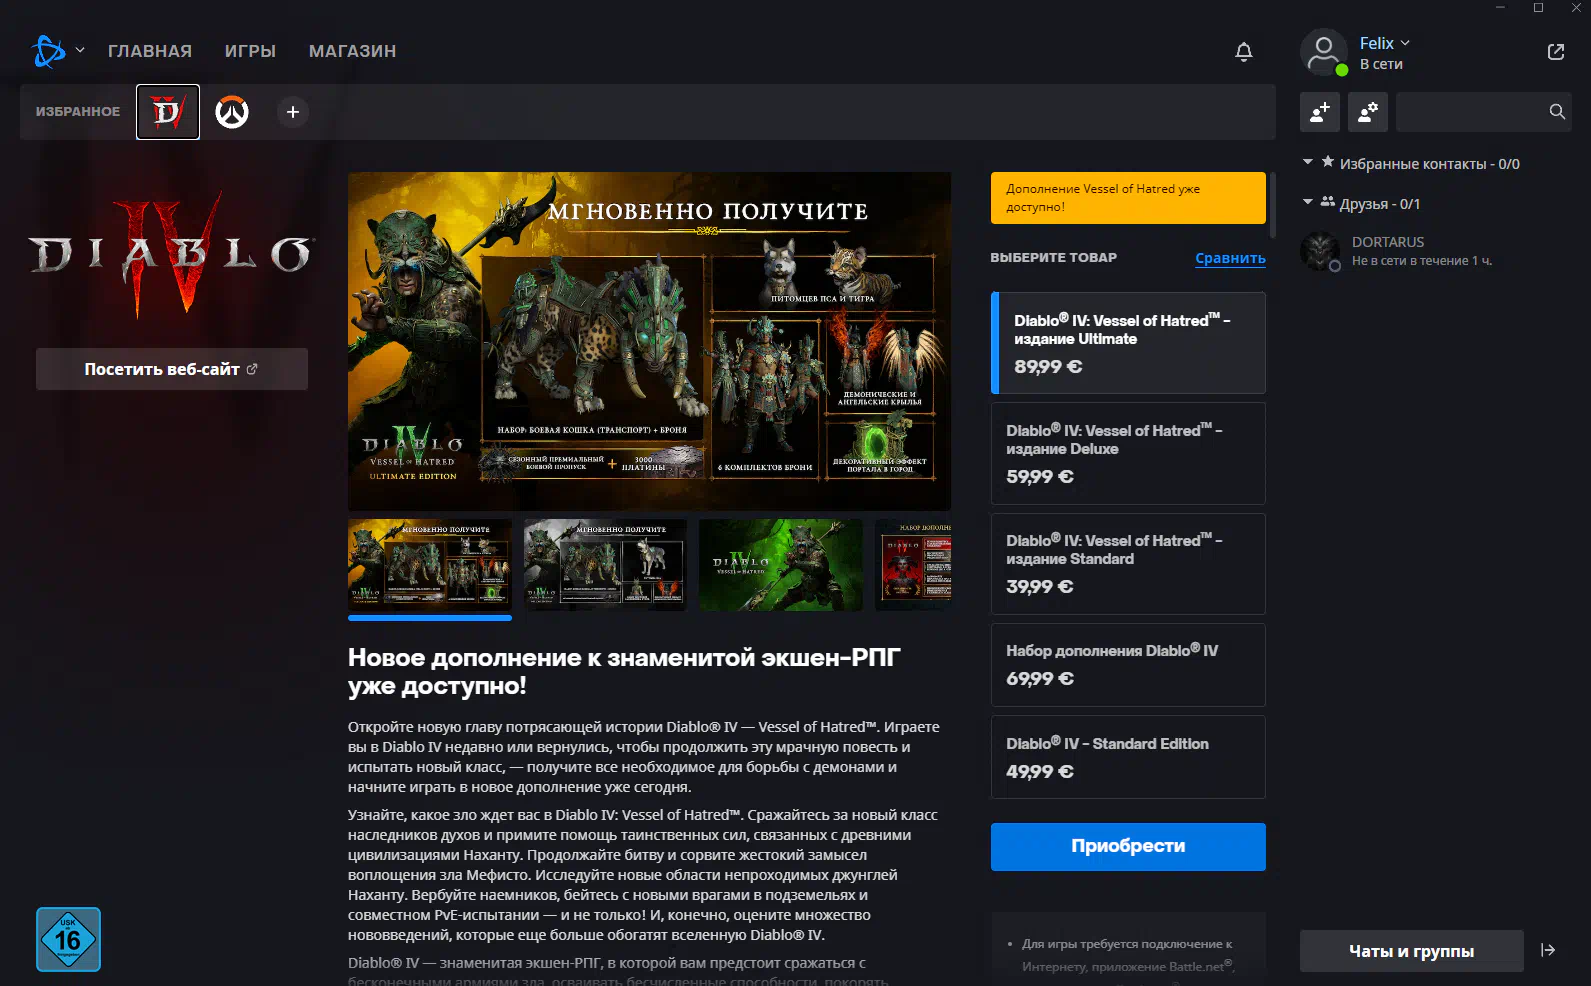Open notifications bell
Image resolution: width=1591 pixels, height=986 pixels.
[1244, 52]
